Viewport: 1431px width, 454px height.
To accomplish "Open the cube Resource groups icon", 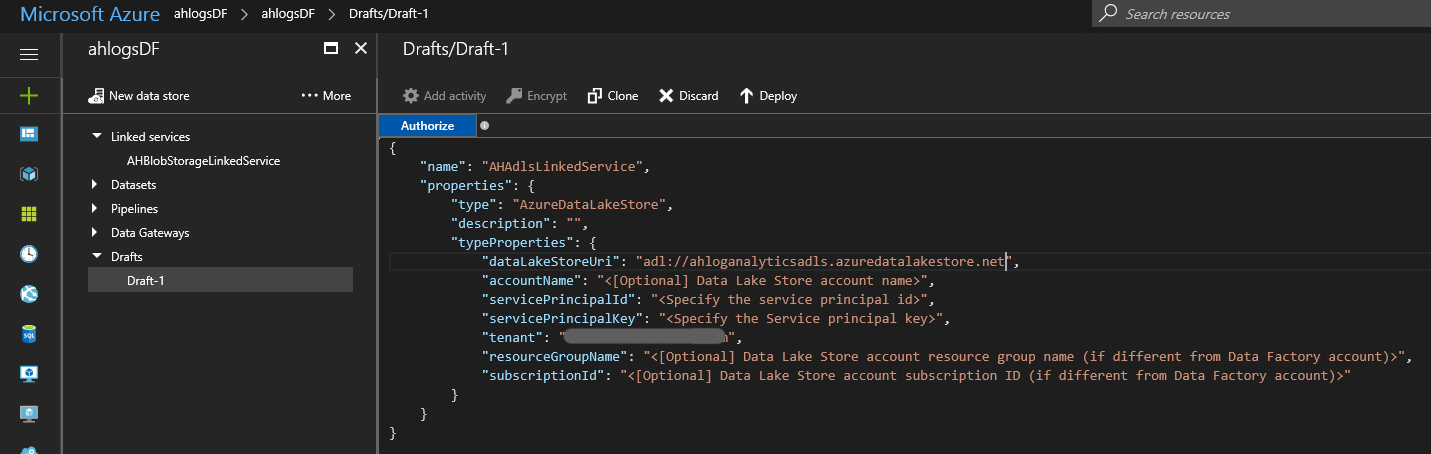I will [x=29, y=174].
